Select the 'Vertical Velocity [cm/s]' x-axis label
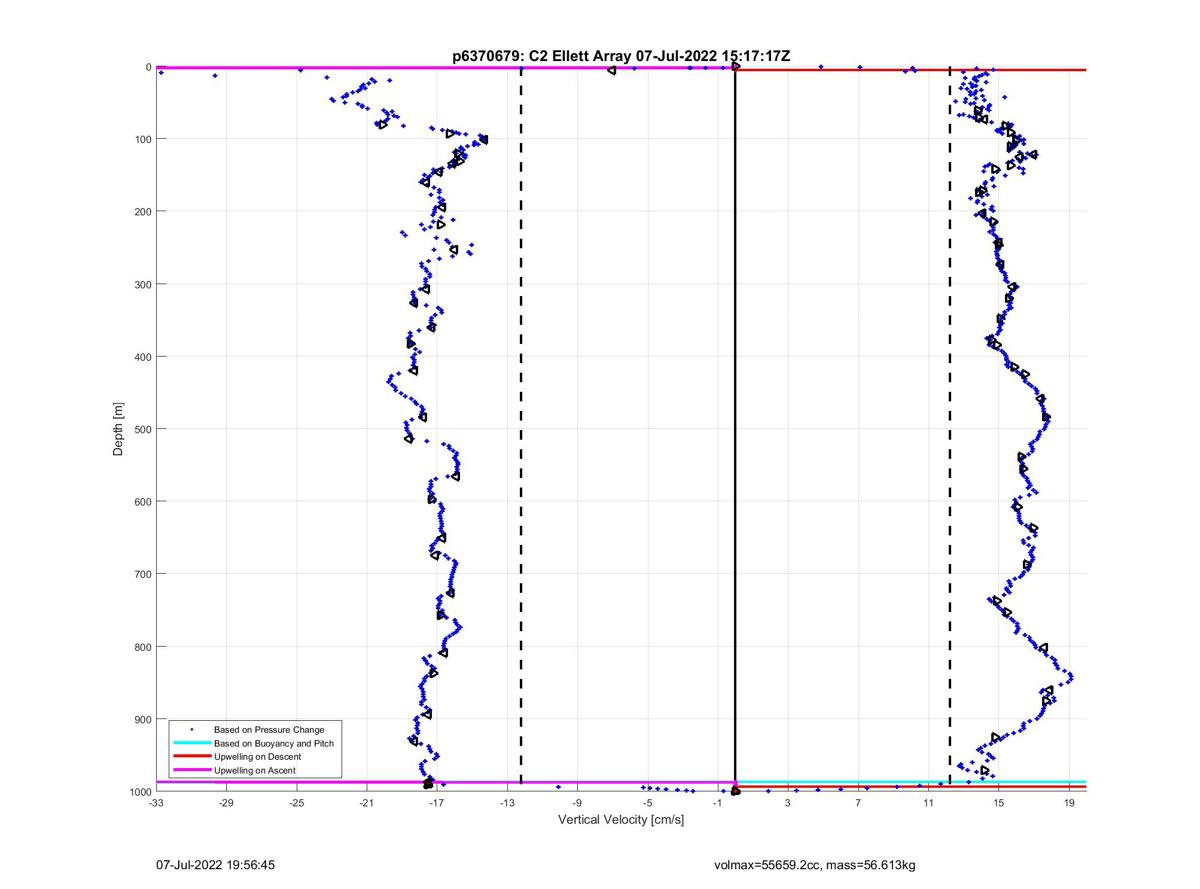Screen dimensions: 1200x889 [621, 820]
